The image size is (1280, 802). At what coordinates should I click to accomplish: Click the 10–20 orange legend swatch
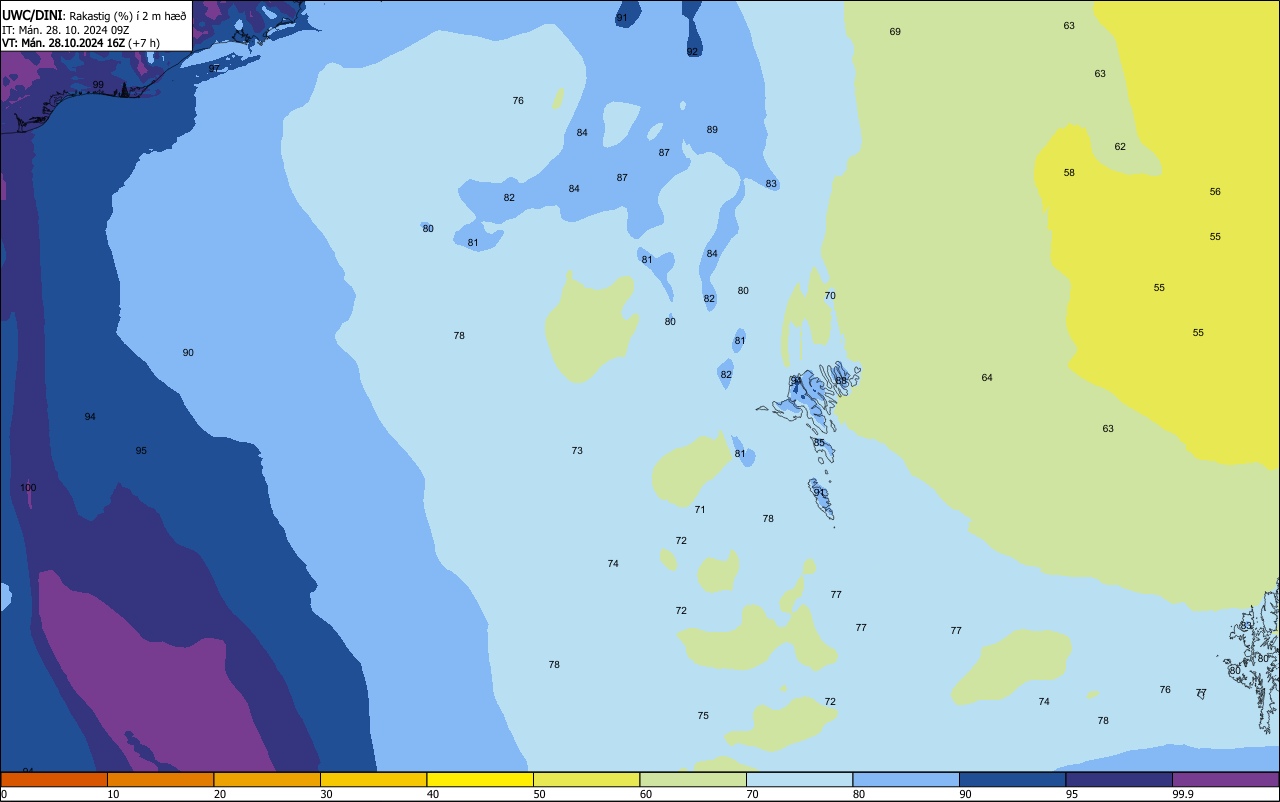coord(160,779)
